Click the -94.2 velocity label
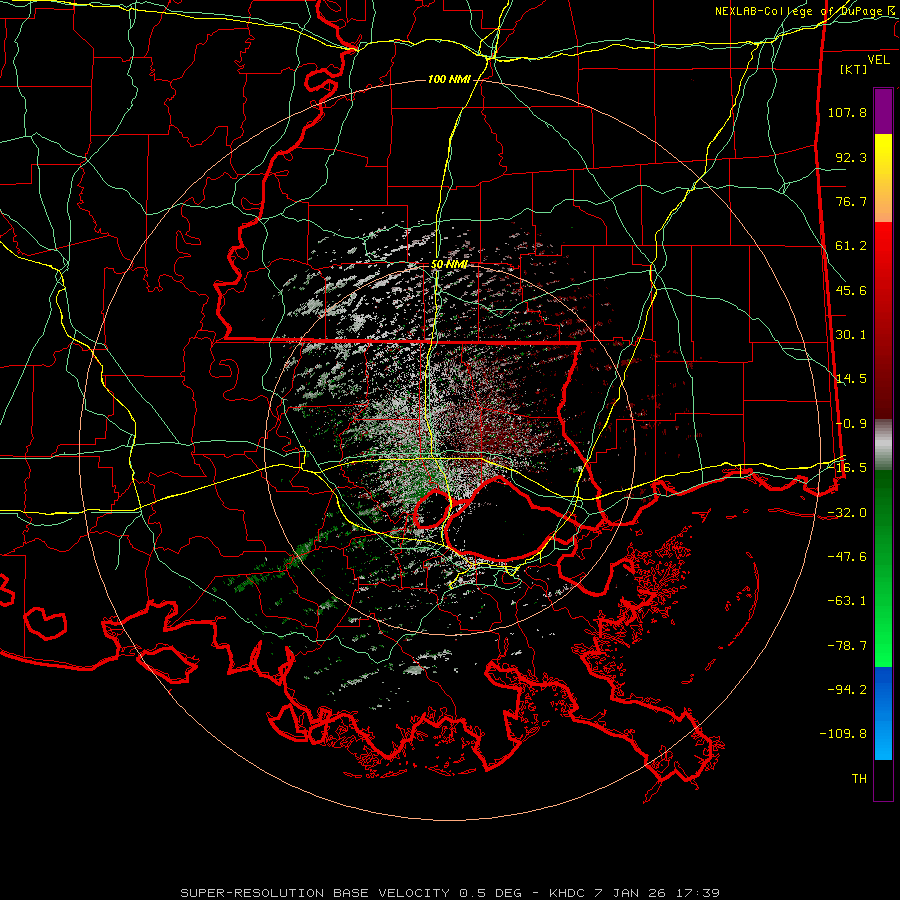This screenshot has height=900, width=900. [x=847, y=690]
